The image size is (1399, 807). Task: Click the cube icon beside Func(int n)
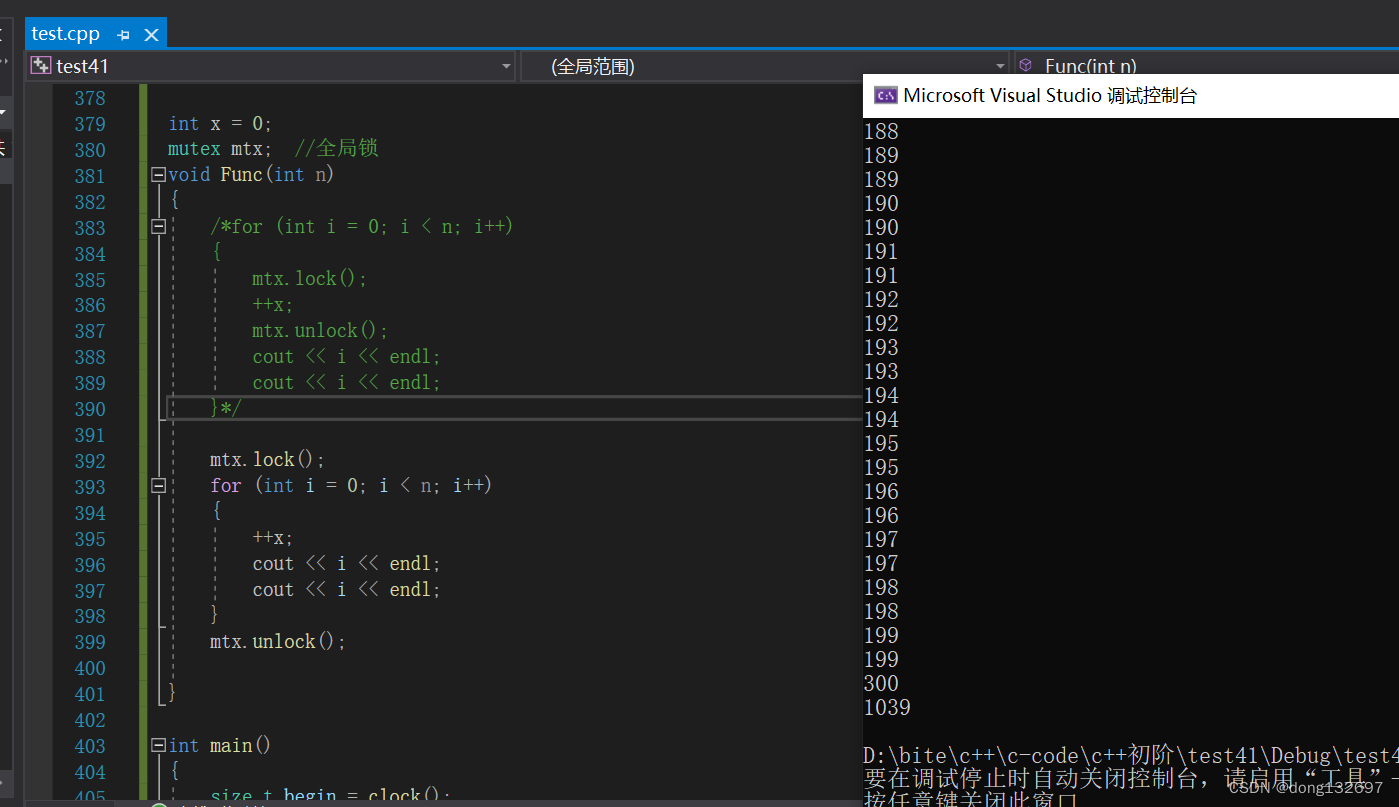click(1025, 65)
